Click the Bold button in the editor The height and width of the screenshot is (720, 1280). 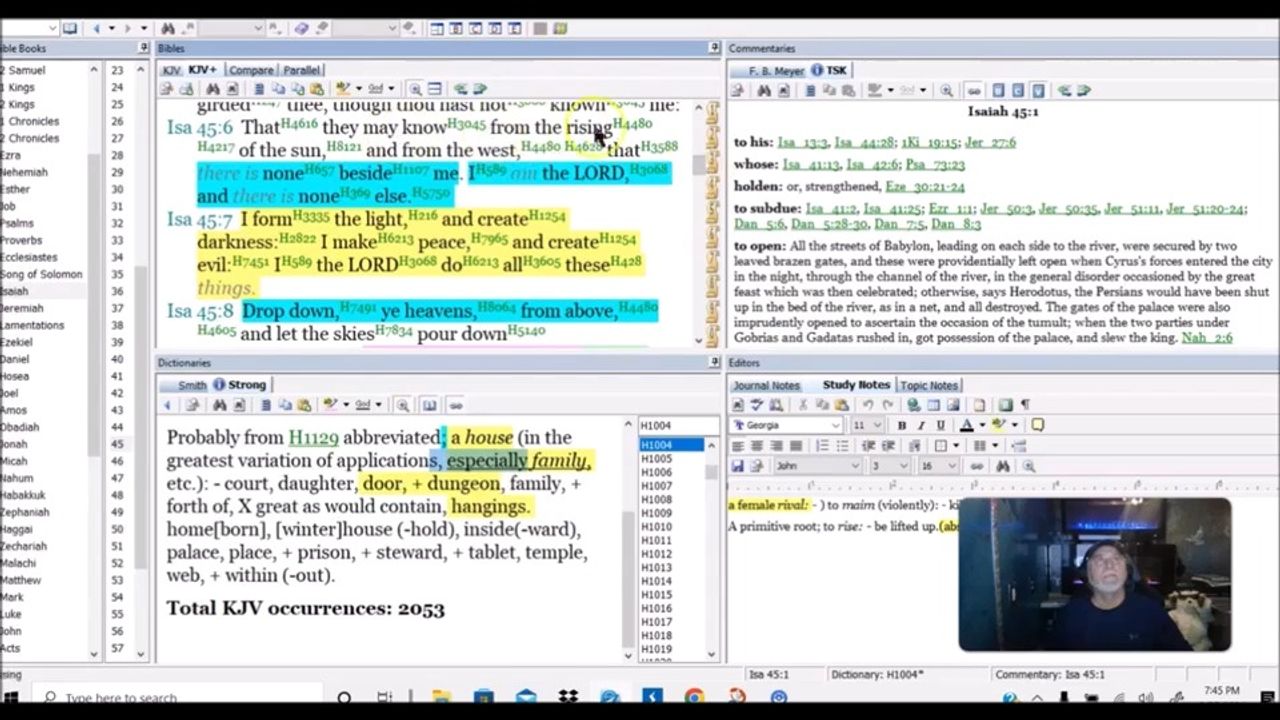point(901,425)
